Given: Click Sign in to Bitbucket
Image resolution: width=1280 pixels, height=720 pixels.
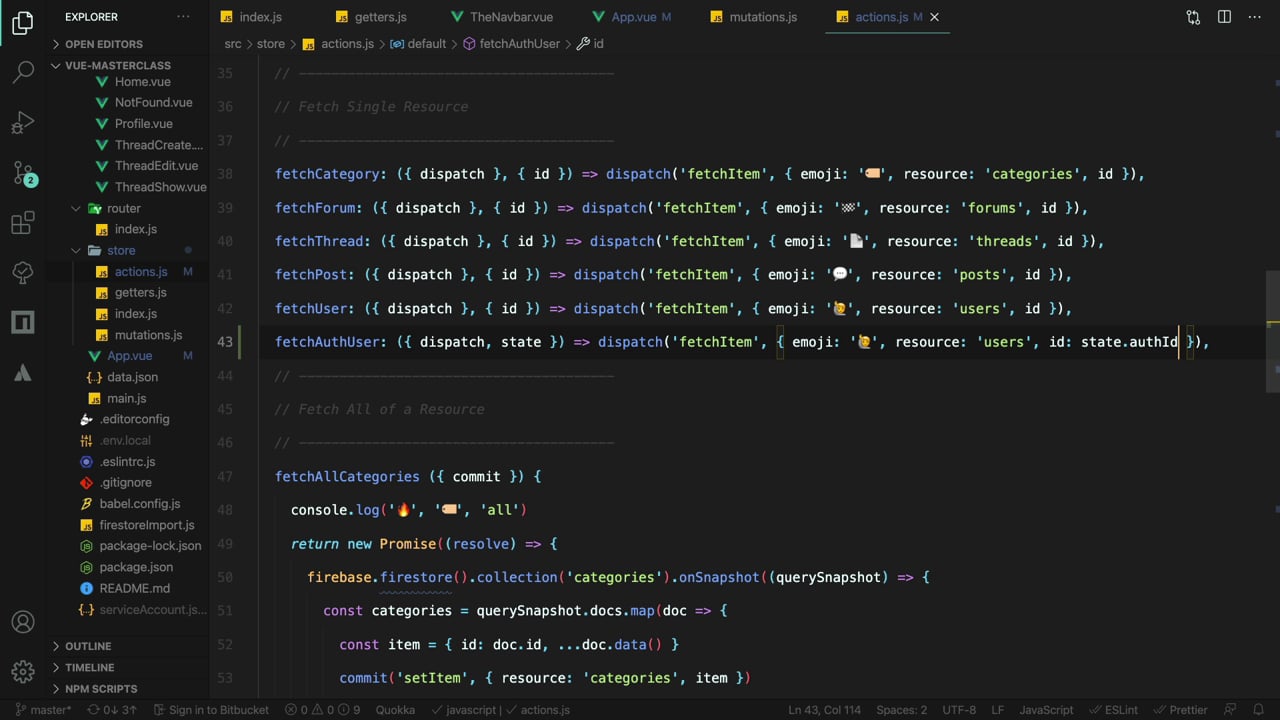Looking at the screenshot, I should click(211, 710).
